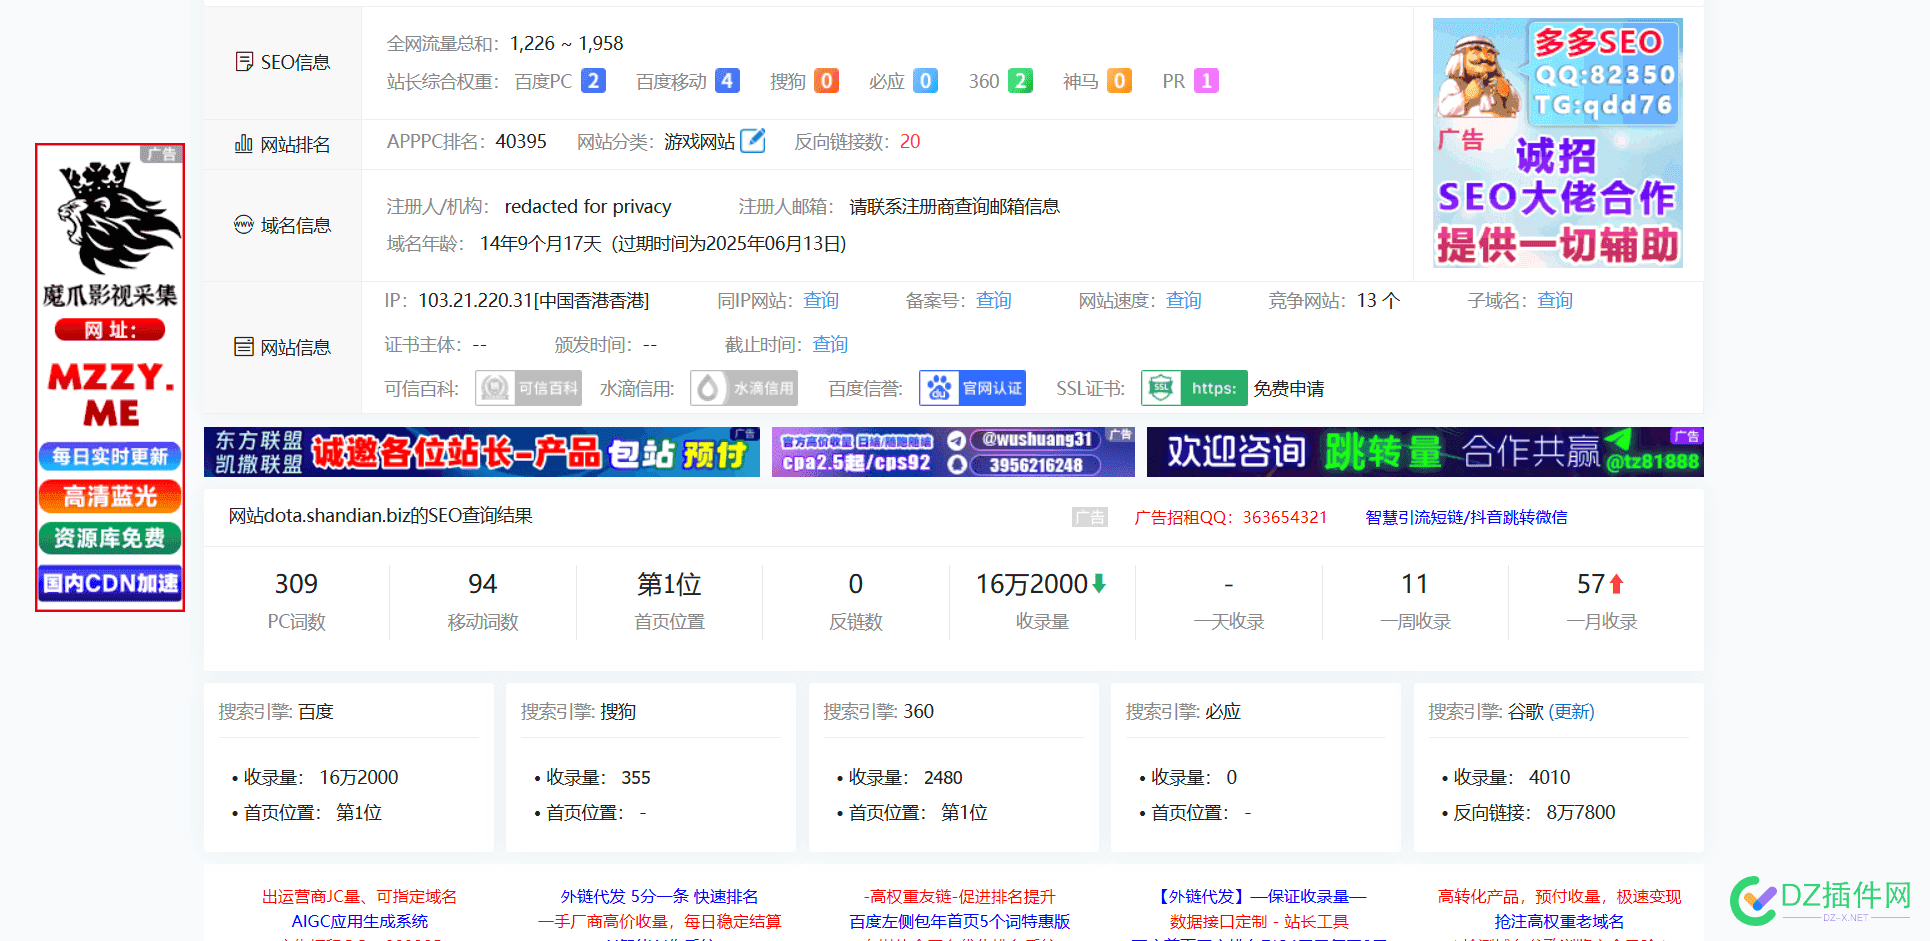Open the 东方联盟 banner ad

(x=482, y=452)
